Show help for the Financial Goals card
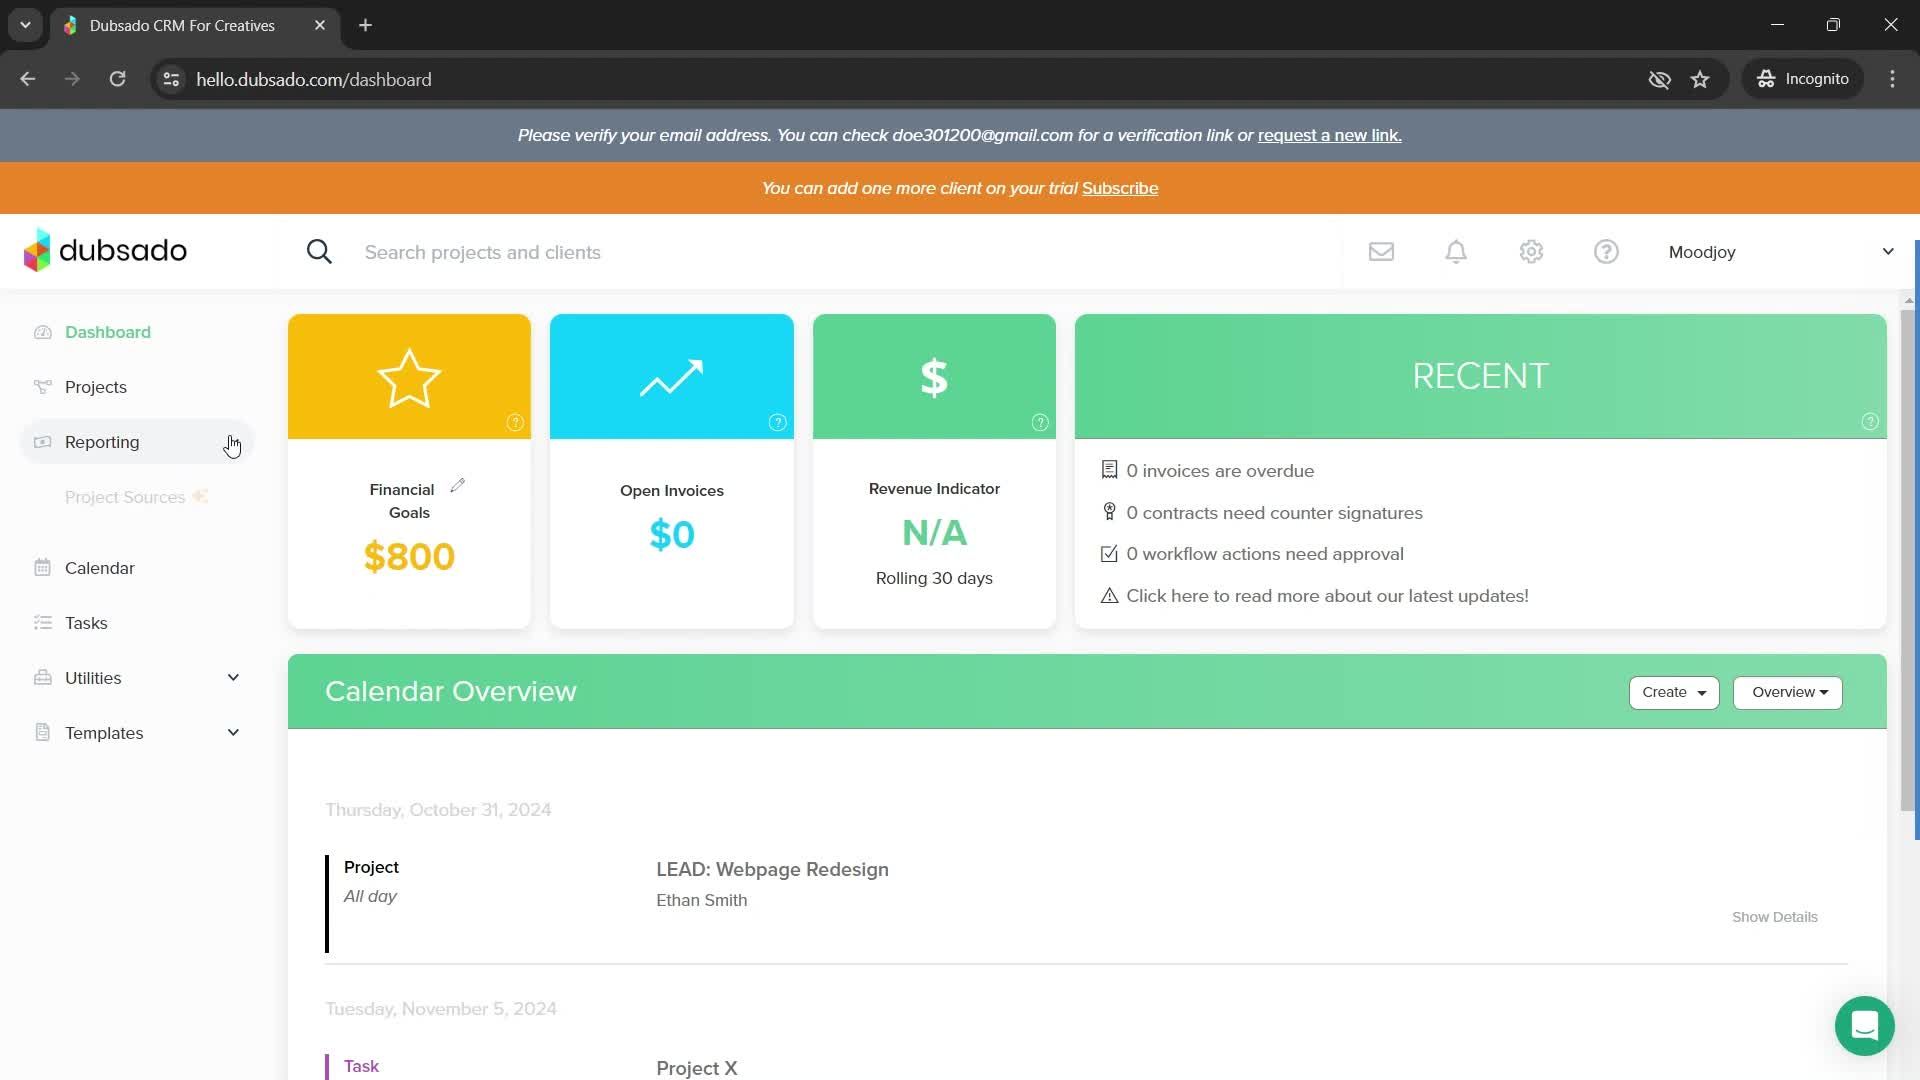The width and height of the screenshot is (1920, 1080). point(515,423)
